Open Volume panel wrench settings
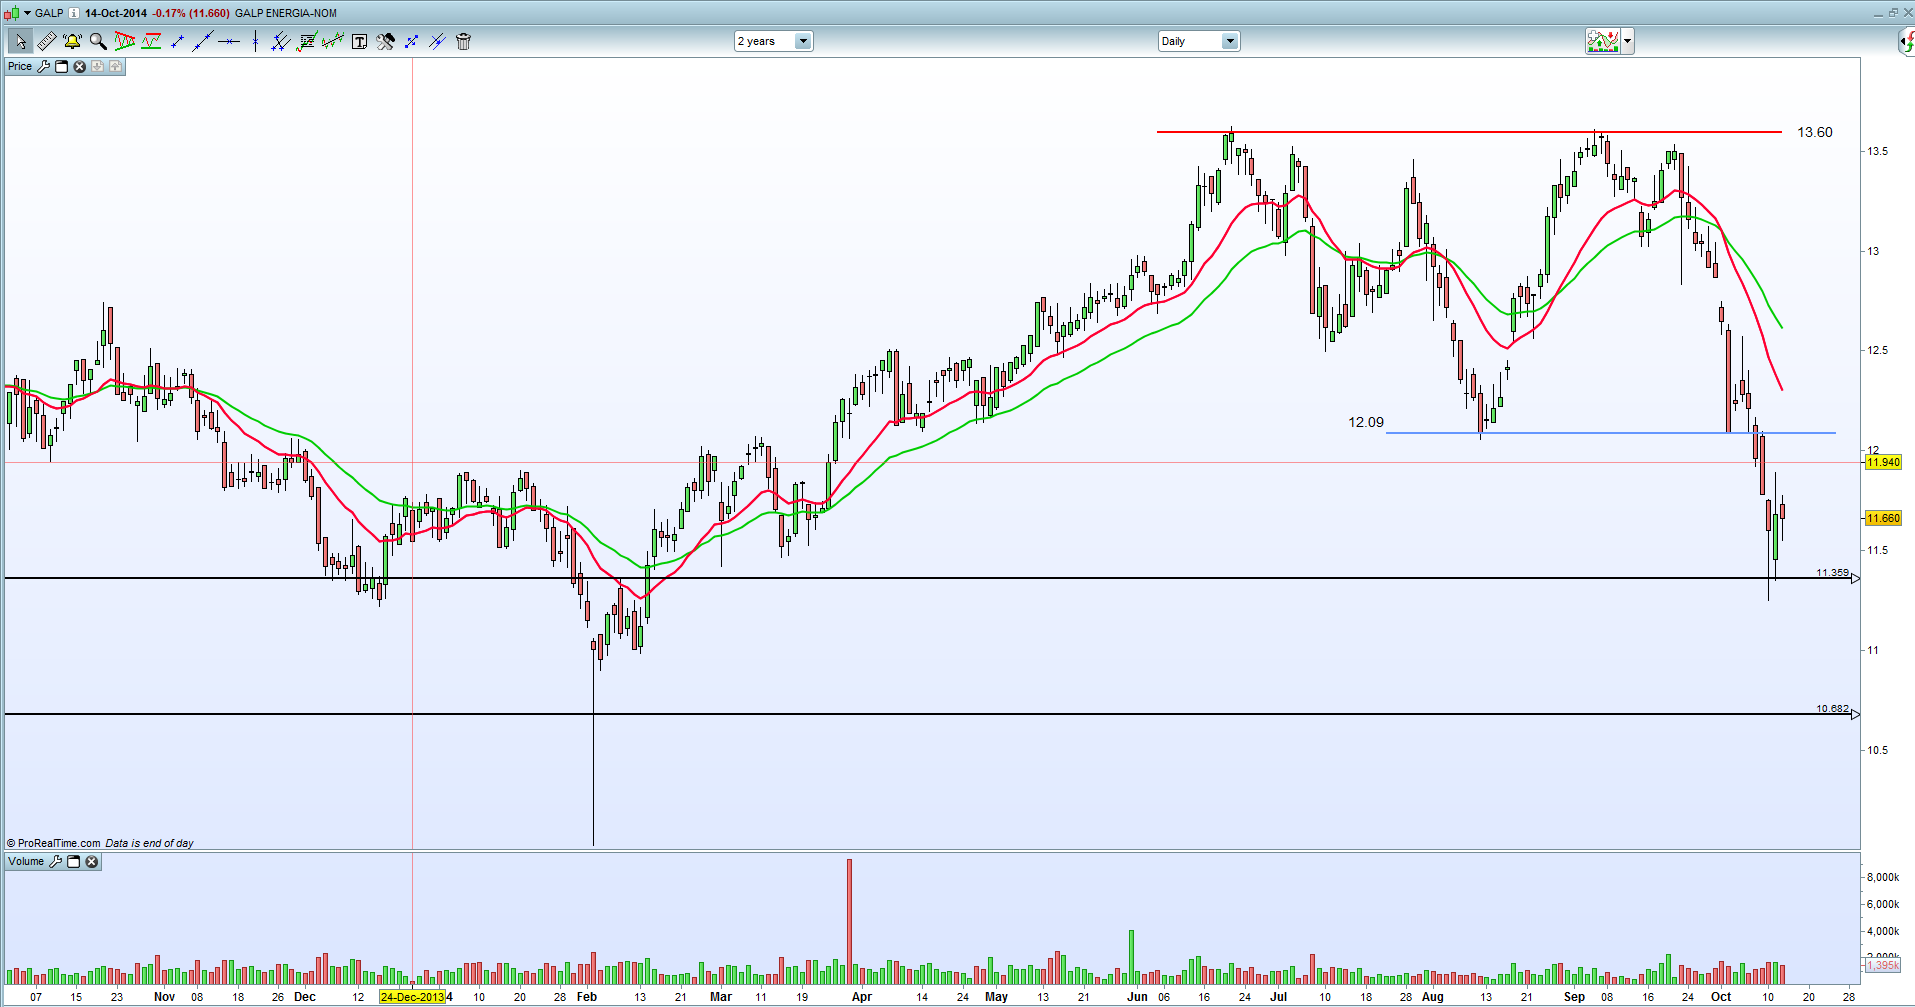The width and height of the screenshot is (1915, 1007). pos(56,861)
